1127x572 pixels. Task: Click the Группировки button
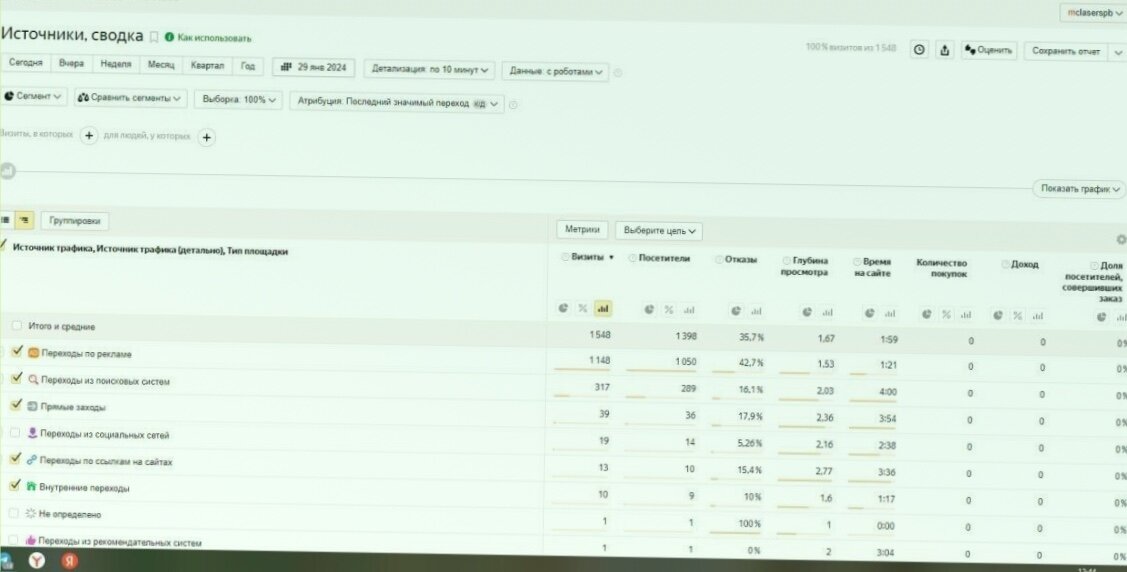coord(75,221)
